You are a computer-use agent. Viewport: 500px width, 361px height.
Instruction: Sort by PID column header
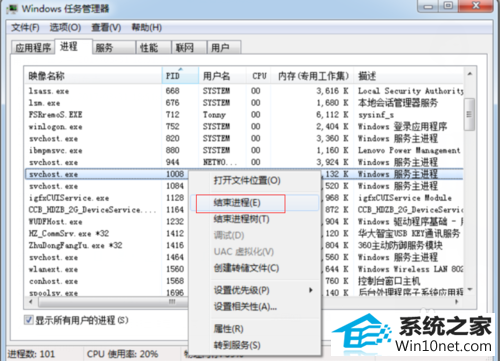tap(180, 76)
